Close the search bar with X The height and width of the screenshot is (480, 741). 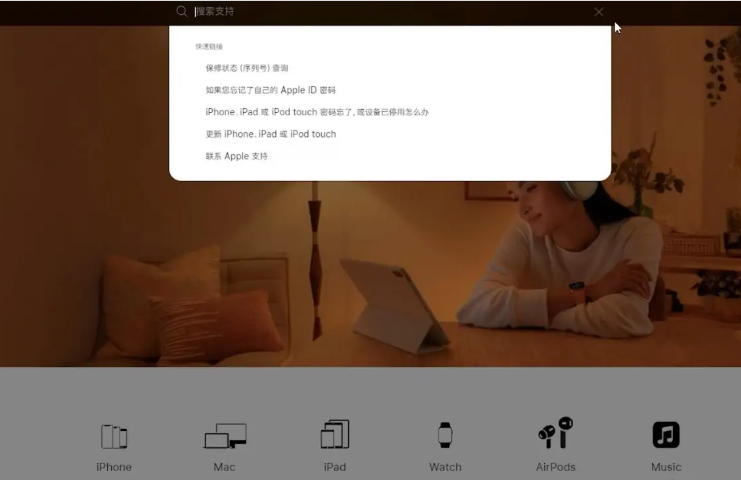(599, 12)
